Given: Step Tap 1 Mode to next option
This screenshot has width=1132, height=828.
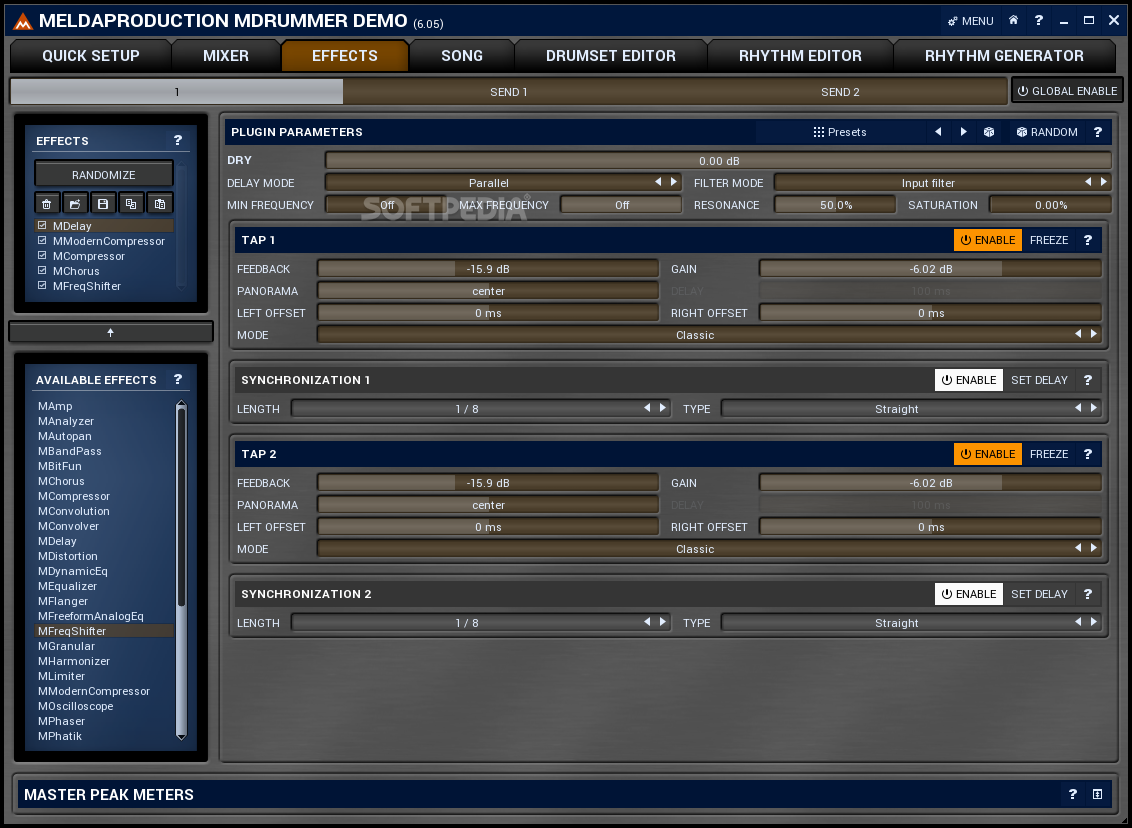Looking at the screenshot, I should click(x=1094, y=334).
